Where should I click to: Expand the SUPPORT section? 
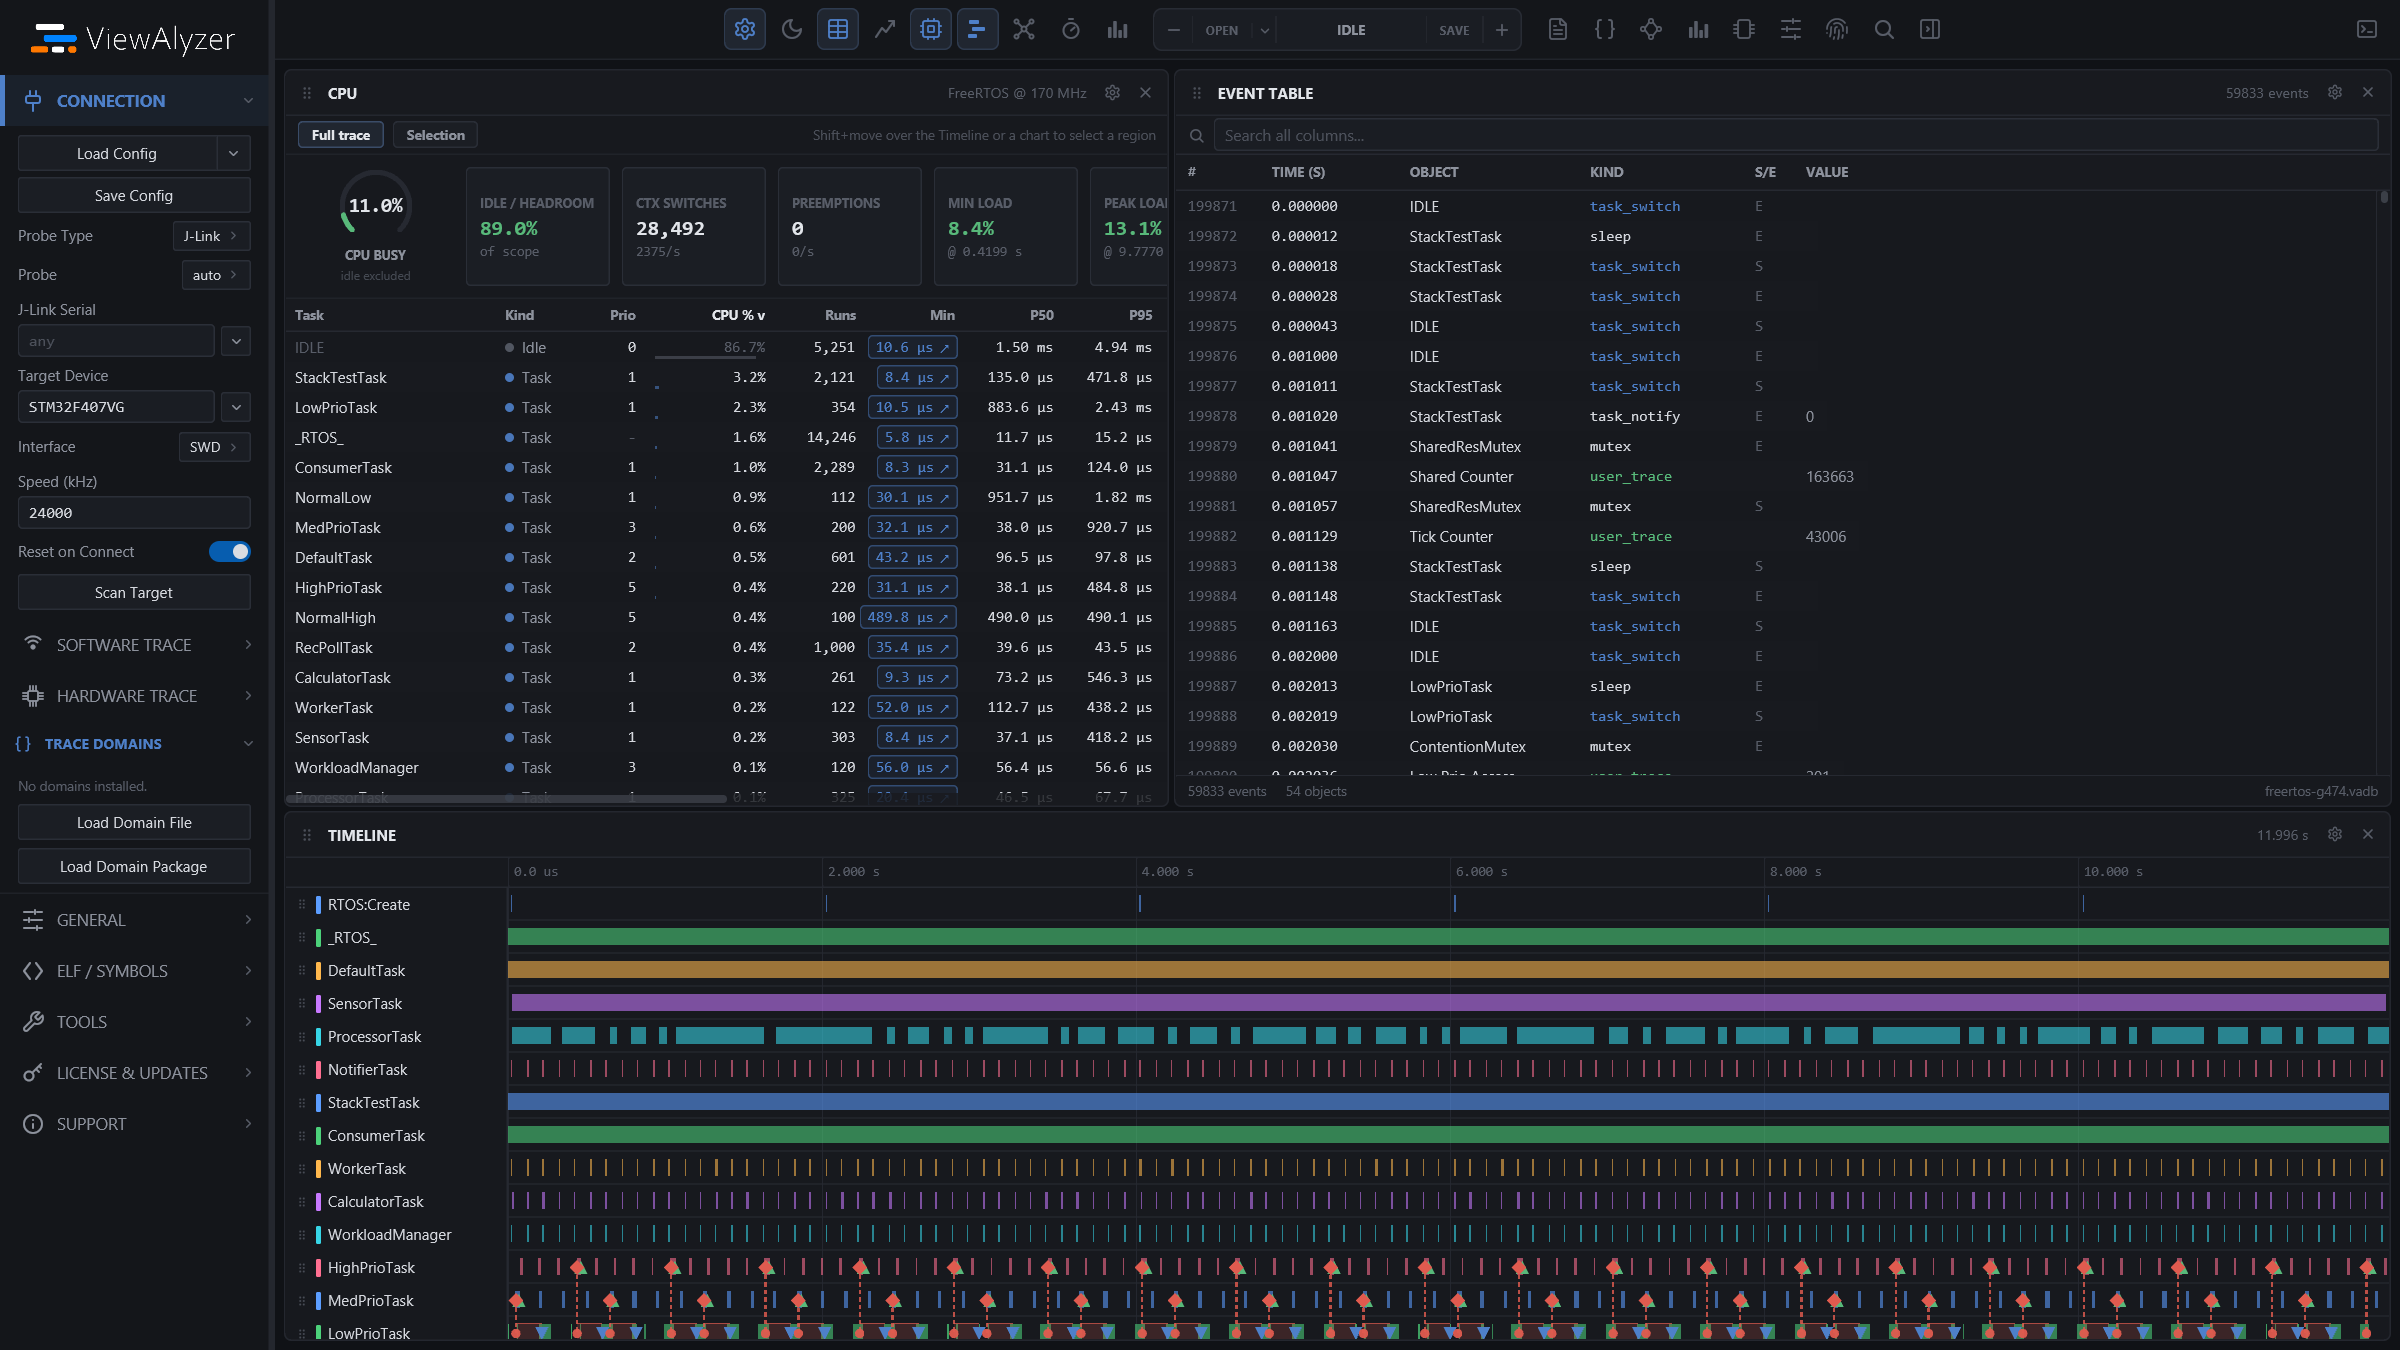(x=136, y=1124)
